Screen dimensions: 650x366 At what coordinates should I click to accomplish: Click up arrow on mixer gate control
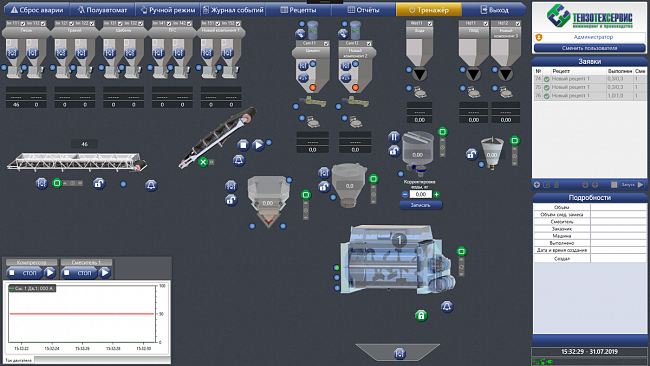tap(461, 260)
